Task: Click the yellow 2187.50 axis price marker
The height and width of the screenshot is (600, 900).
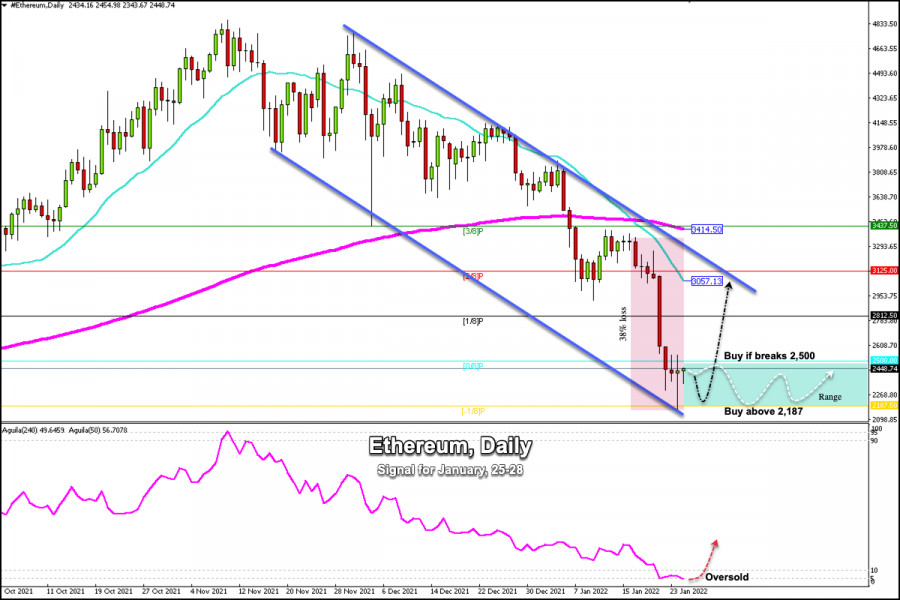Action: (884, 405)
